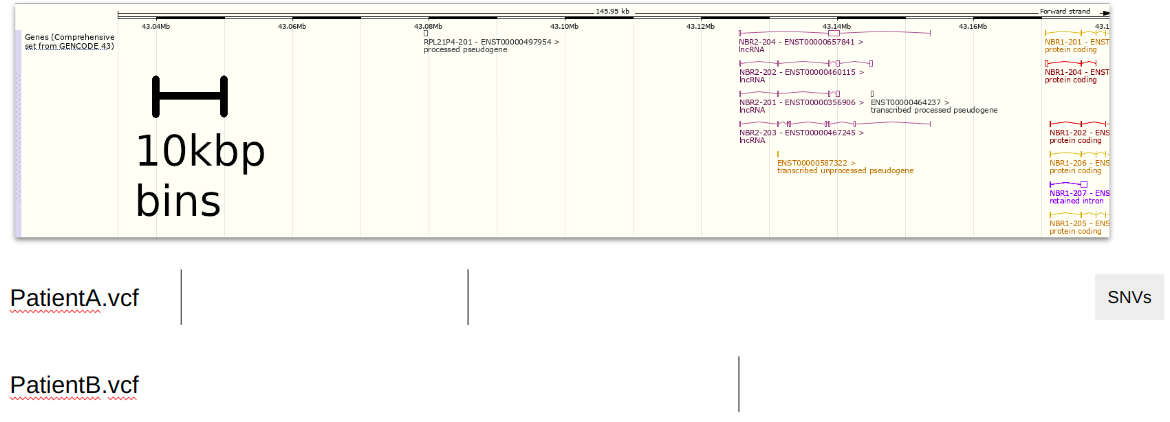Click the Forward strand arrow

click(1104, 12)
